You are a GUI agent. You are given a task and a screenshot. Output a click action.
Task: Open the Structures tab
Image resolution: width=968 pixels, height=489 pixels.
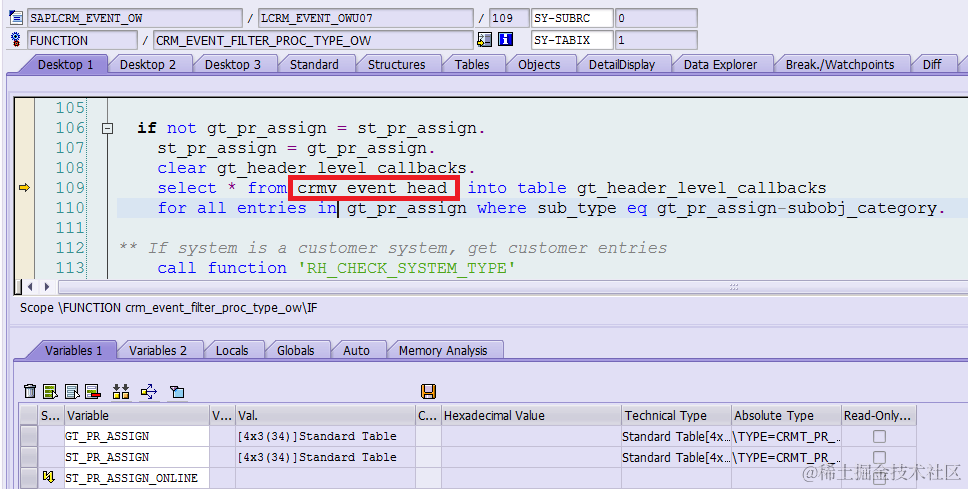click(x=396, y=64)
